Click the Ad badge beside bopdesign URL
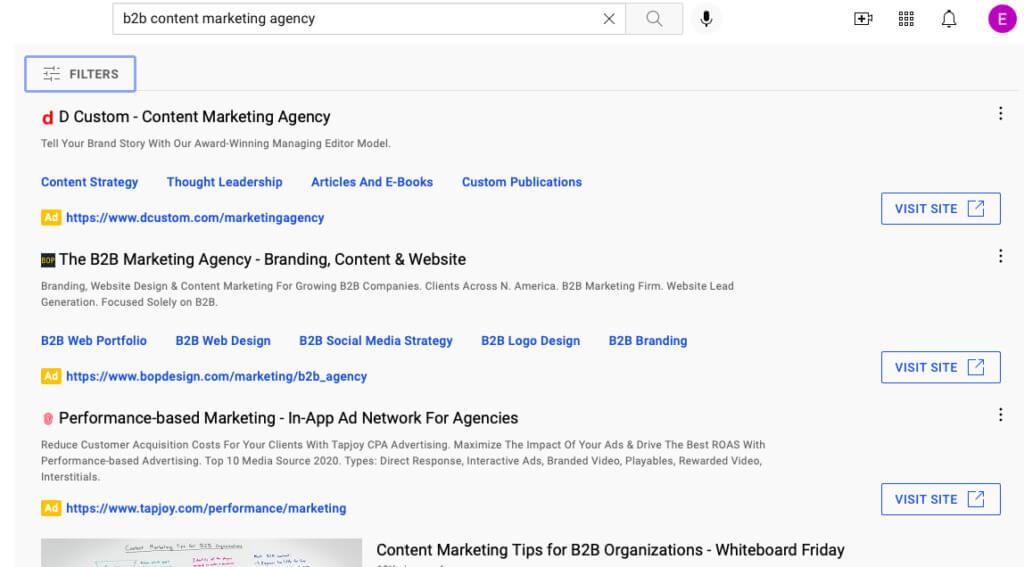The width and height of the screenshot is (1024, 567). click(x=51, y=376)
